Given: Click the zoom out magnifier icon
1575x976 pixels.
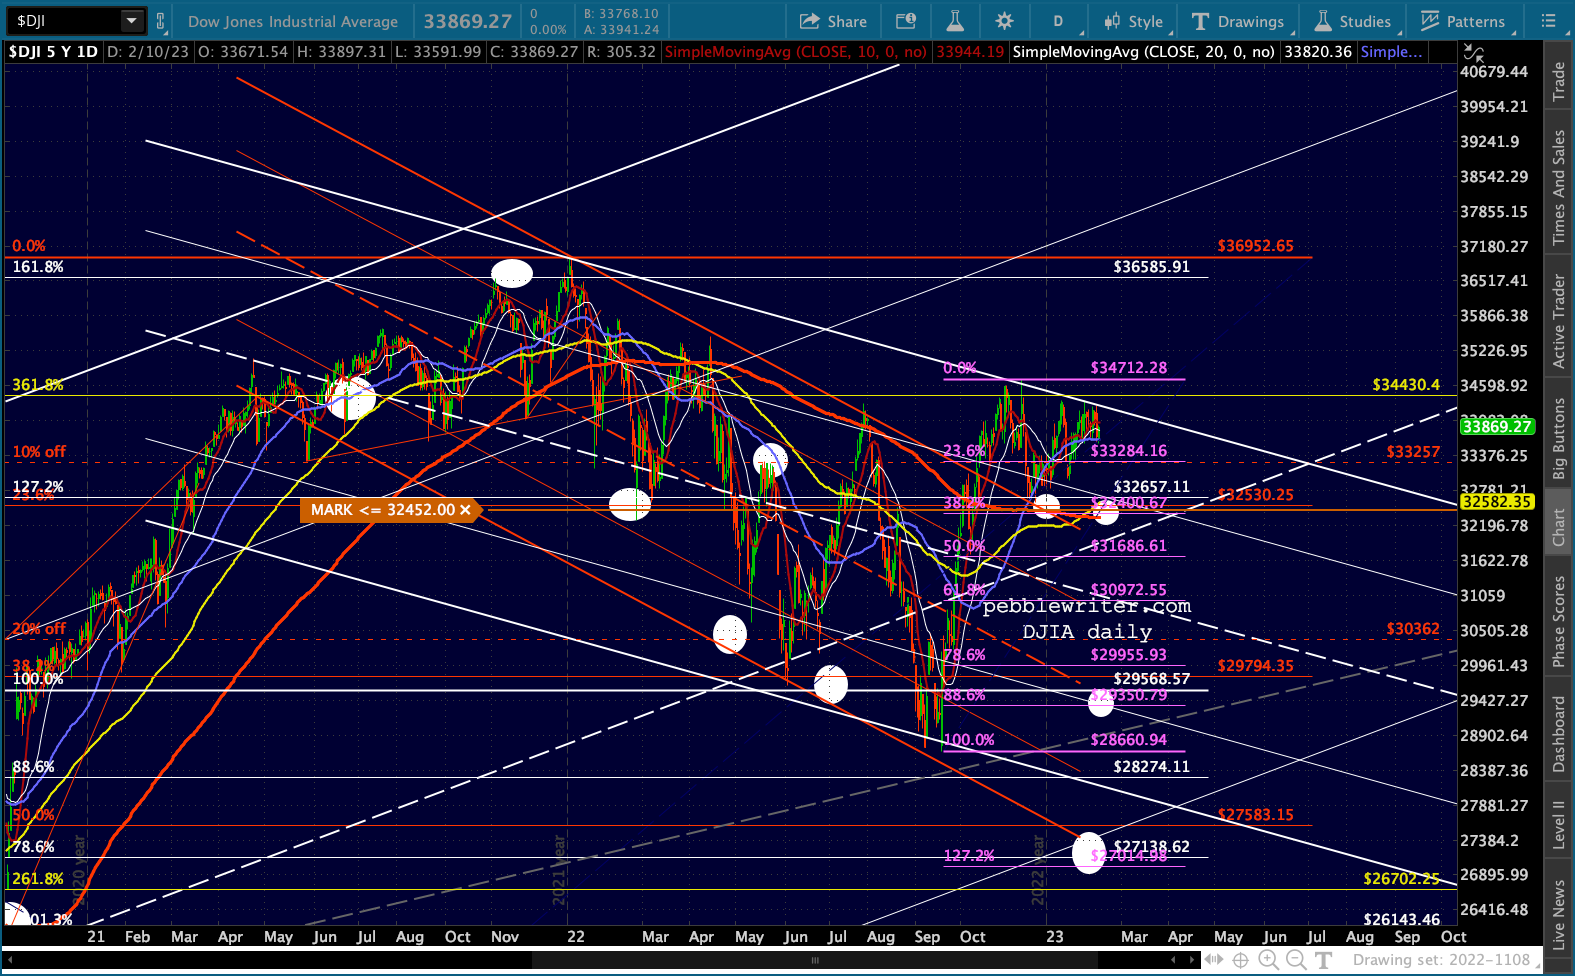Looking at the screenshot, I should click(x=1296, y=960).
